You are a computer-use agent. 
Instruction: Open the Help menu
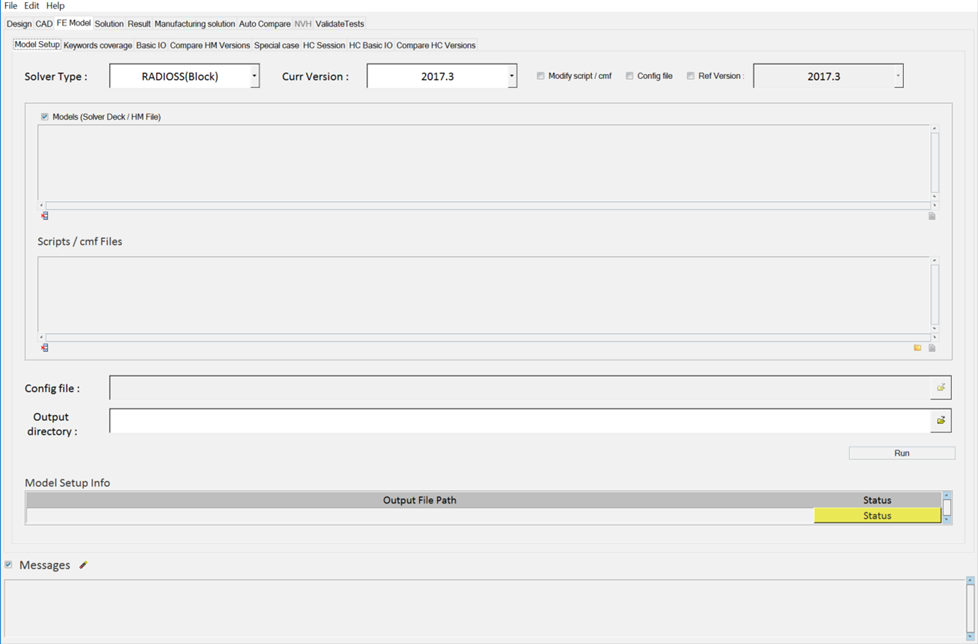point(56,6)
